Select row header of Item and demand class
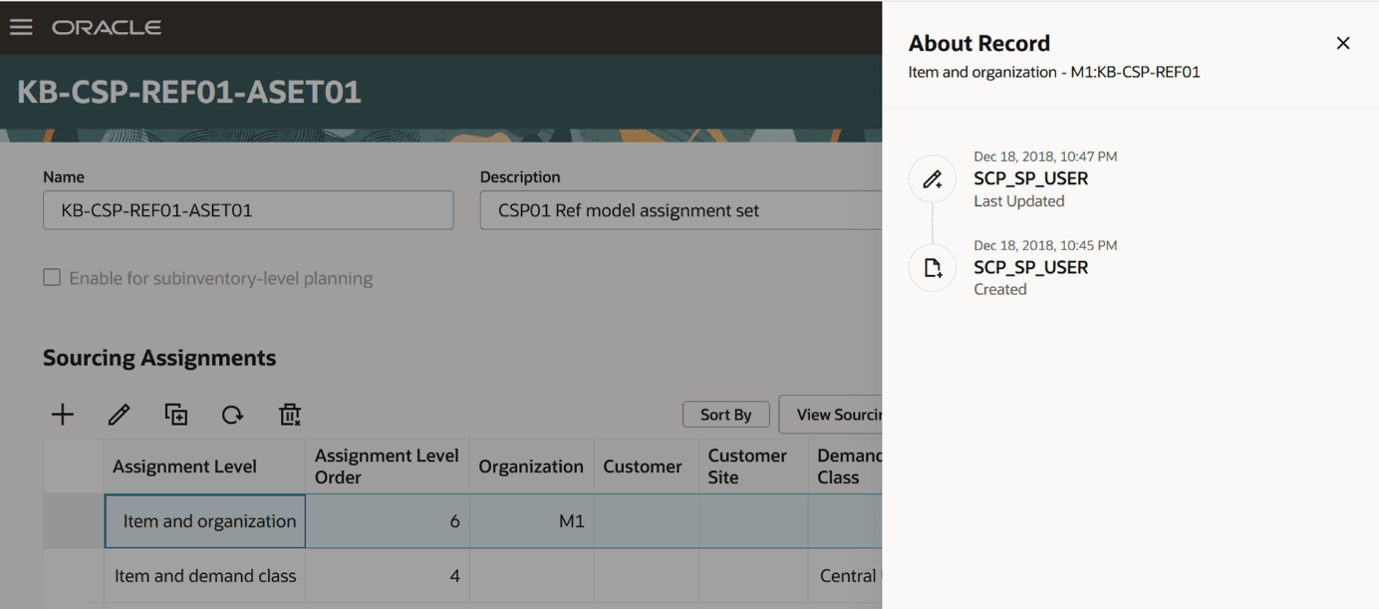This screenshot has height=609, width=1379. tap(73, 576)
